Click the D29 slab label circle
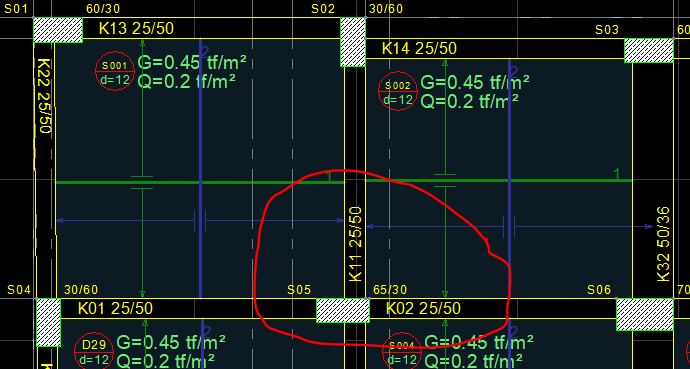 point(94,352)
